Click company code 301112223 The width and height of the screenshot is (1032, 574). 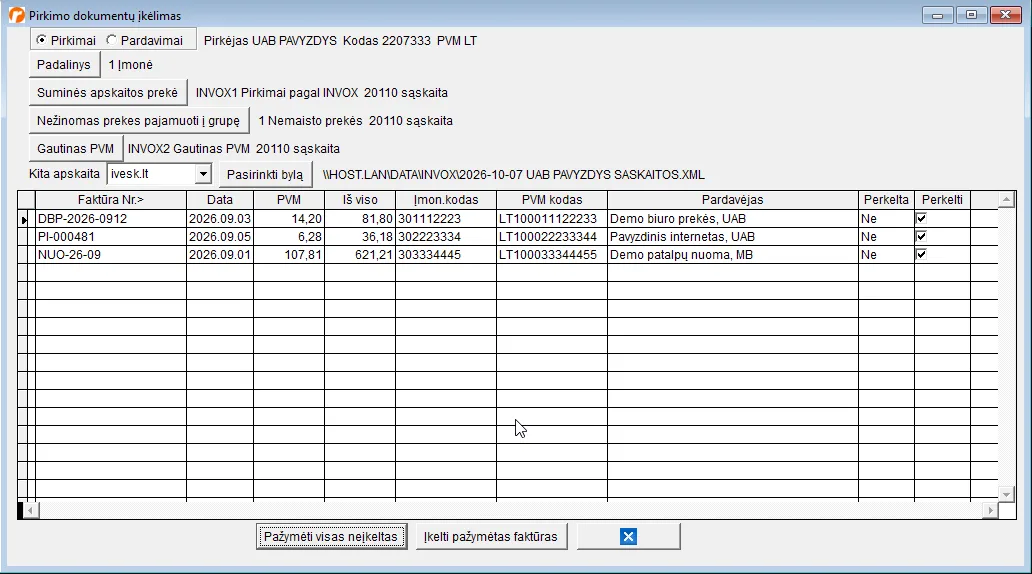point(446,219)
